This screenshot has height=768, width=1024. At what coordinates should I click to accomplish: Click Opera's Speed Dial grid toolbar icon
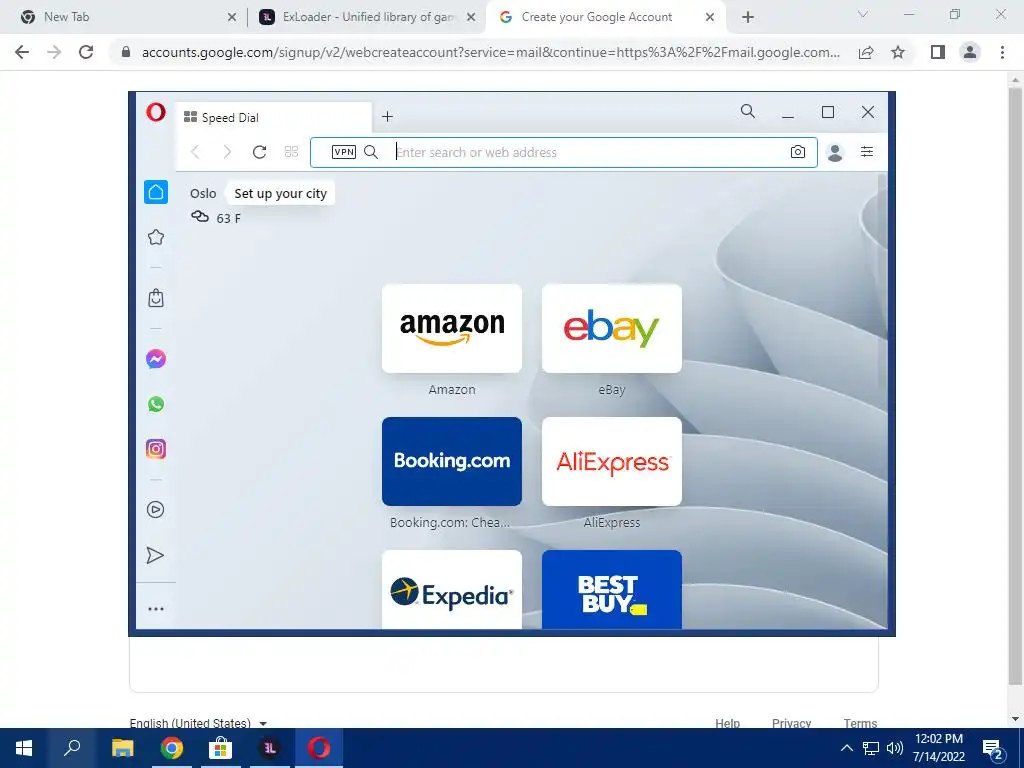click(x=291, y=152)
